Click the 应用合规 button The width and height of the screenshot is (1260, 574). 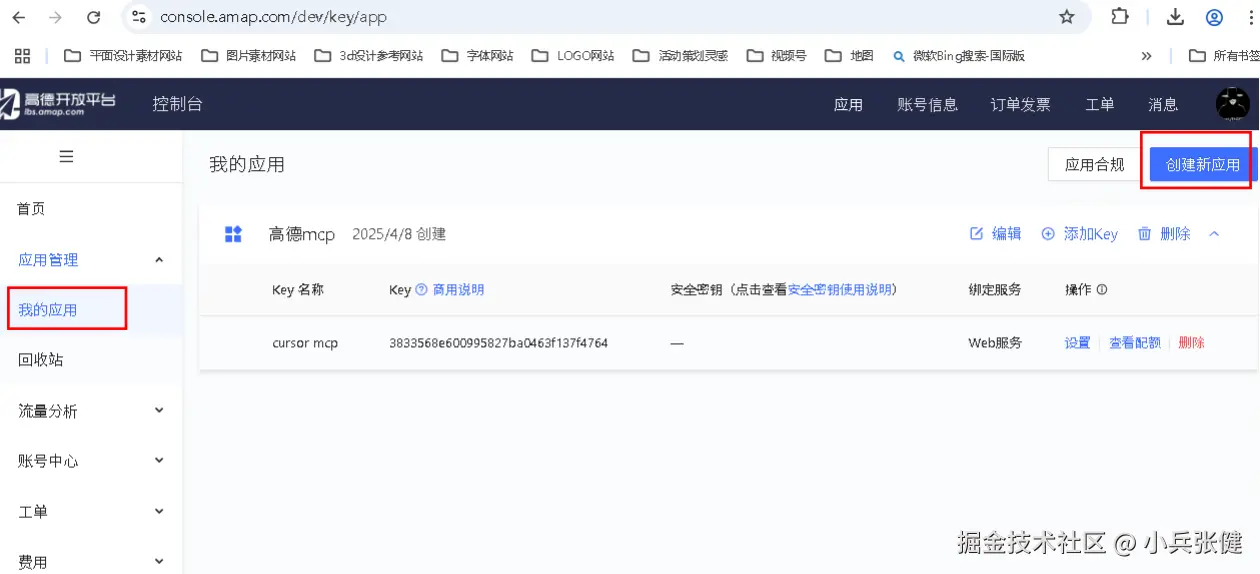(x=1094, y=165)
